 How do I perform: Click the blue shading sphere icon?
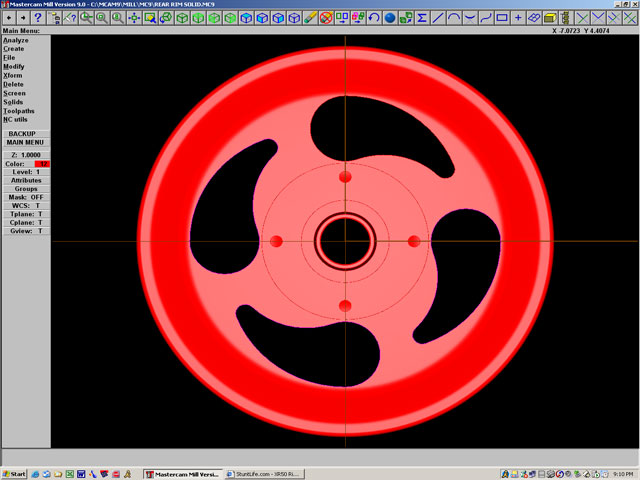pyautogui.click(x=390, y=18)
